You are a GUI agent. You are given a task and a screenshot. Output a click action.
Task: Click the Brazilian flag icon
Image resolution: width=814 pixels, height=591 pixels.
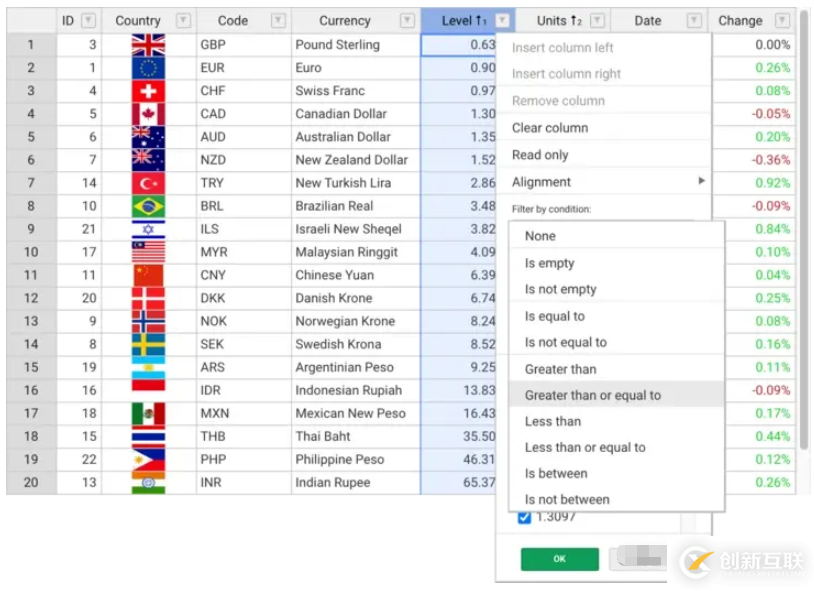pyautogui.click(x=148, y=206)
